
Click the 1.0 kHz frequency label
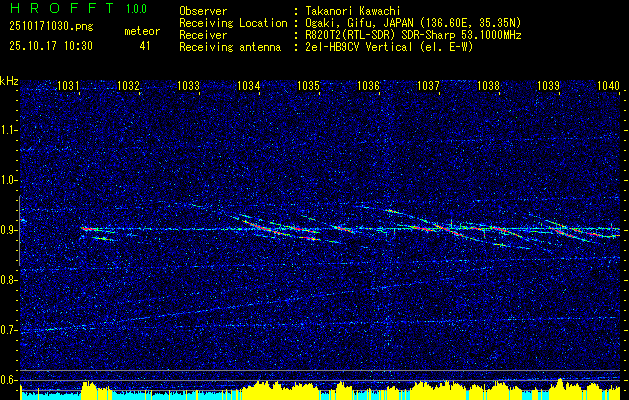7,180
